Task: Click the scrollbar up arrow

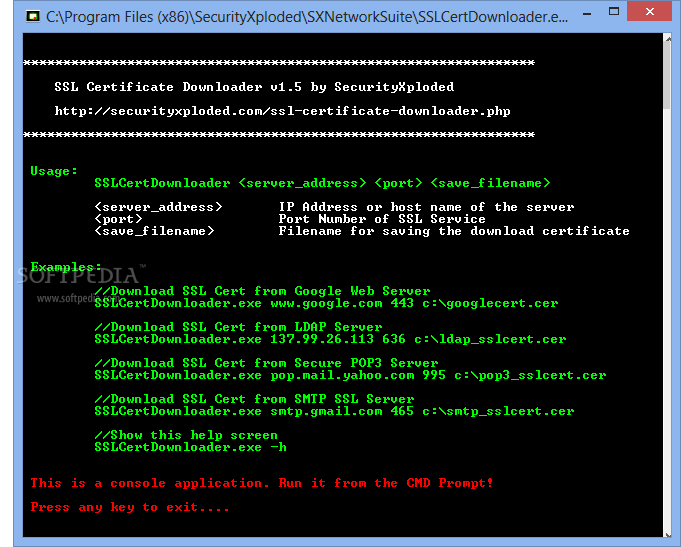Action: click(668, 39)
